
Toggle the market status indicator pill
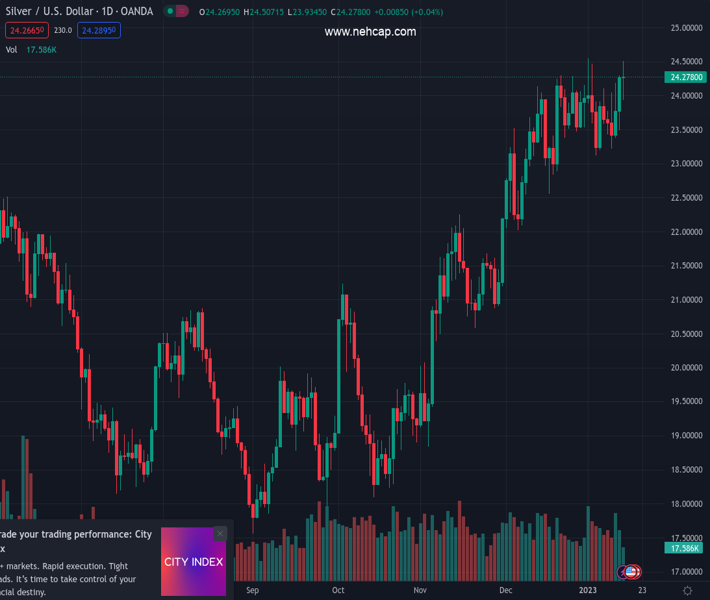point(176,12)
